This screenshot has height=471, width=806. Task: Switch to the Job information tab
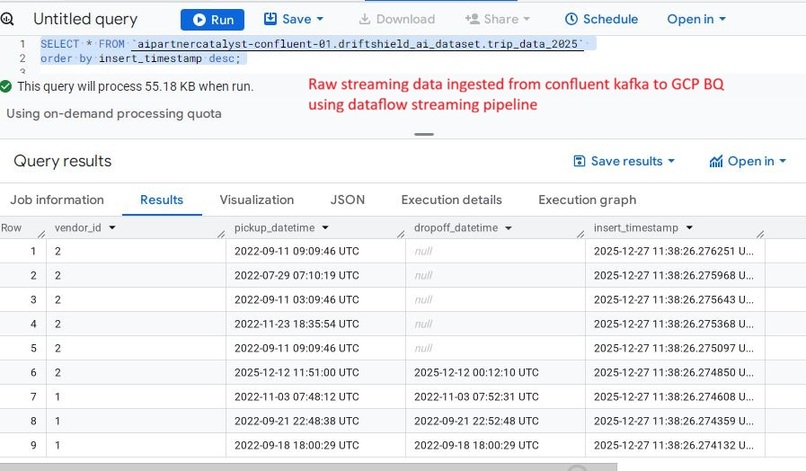pos(57,200)
